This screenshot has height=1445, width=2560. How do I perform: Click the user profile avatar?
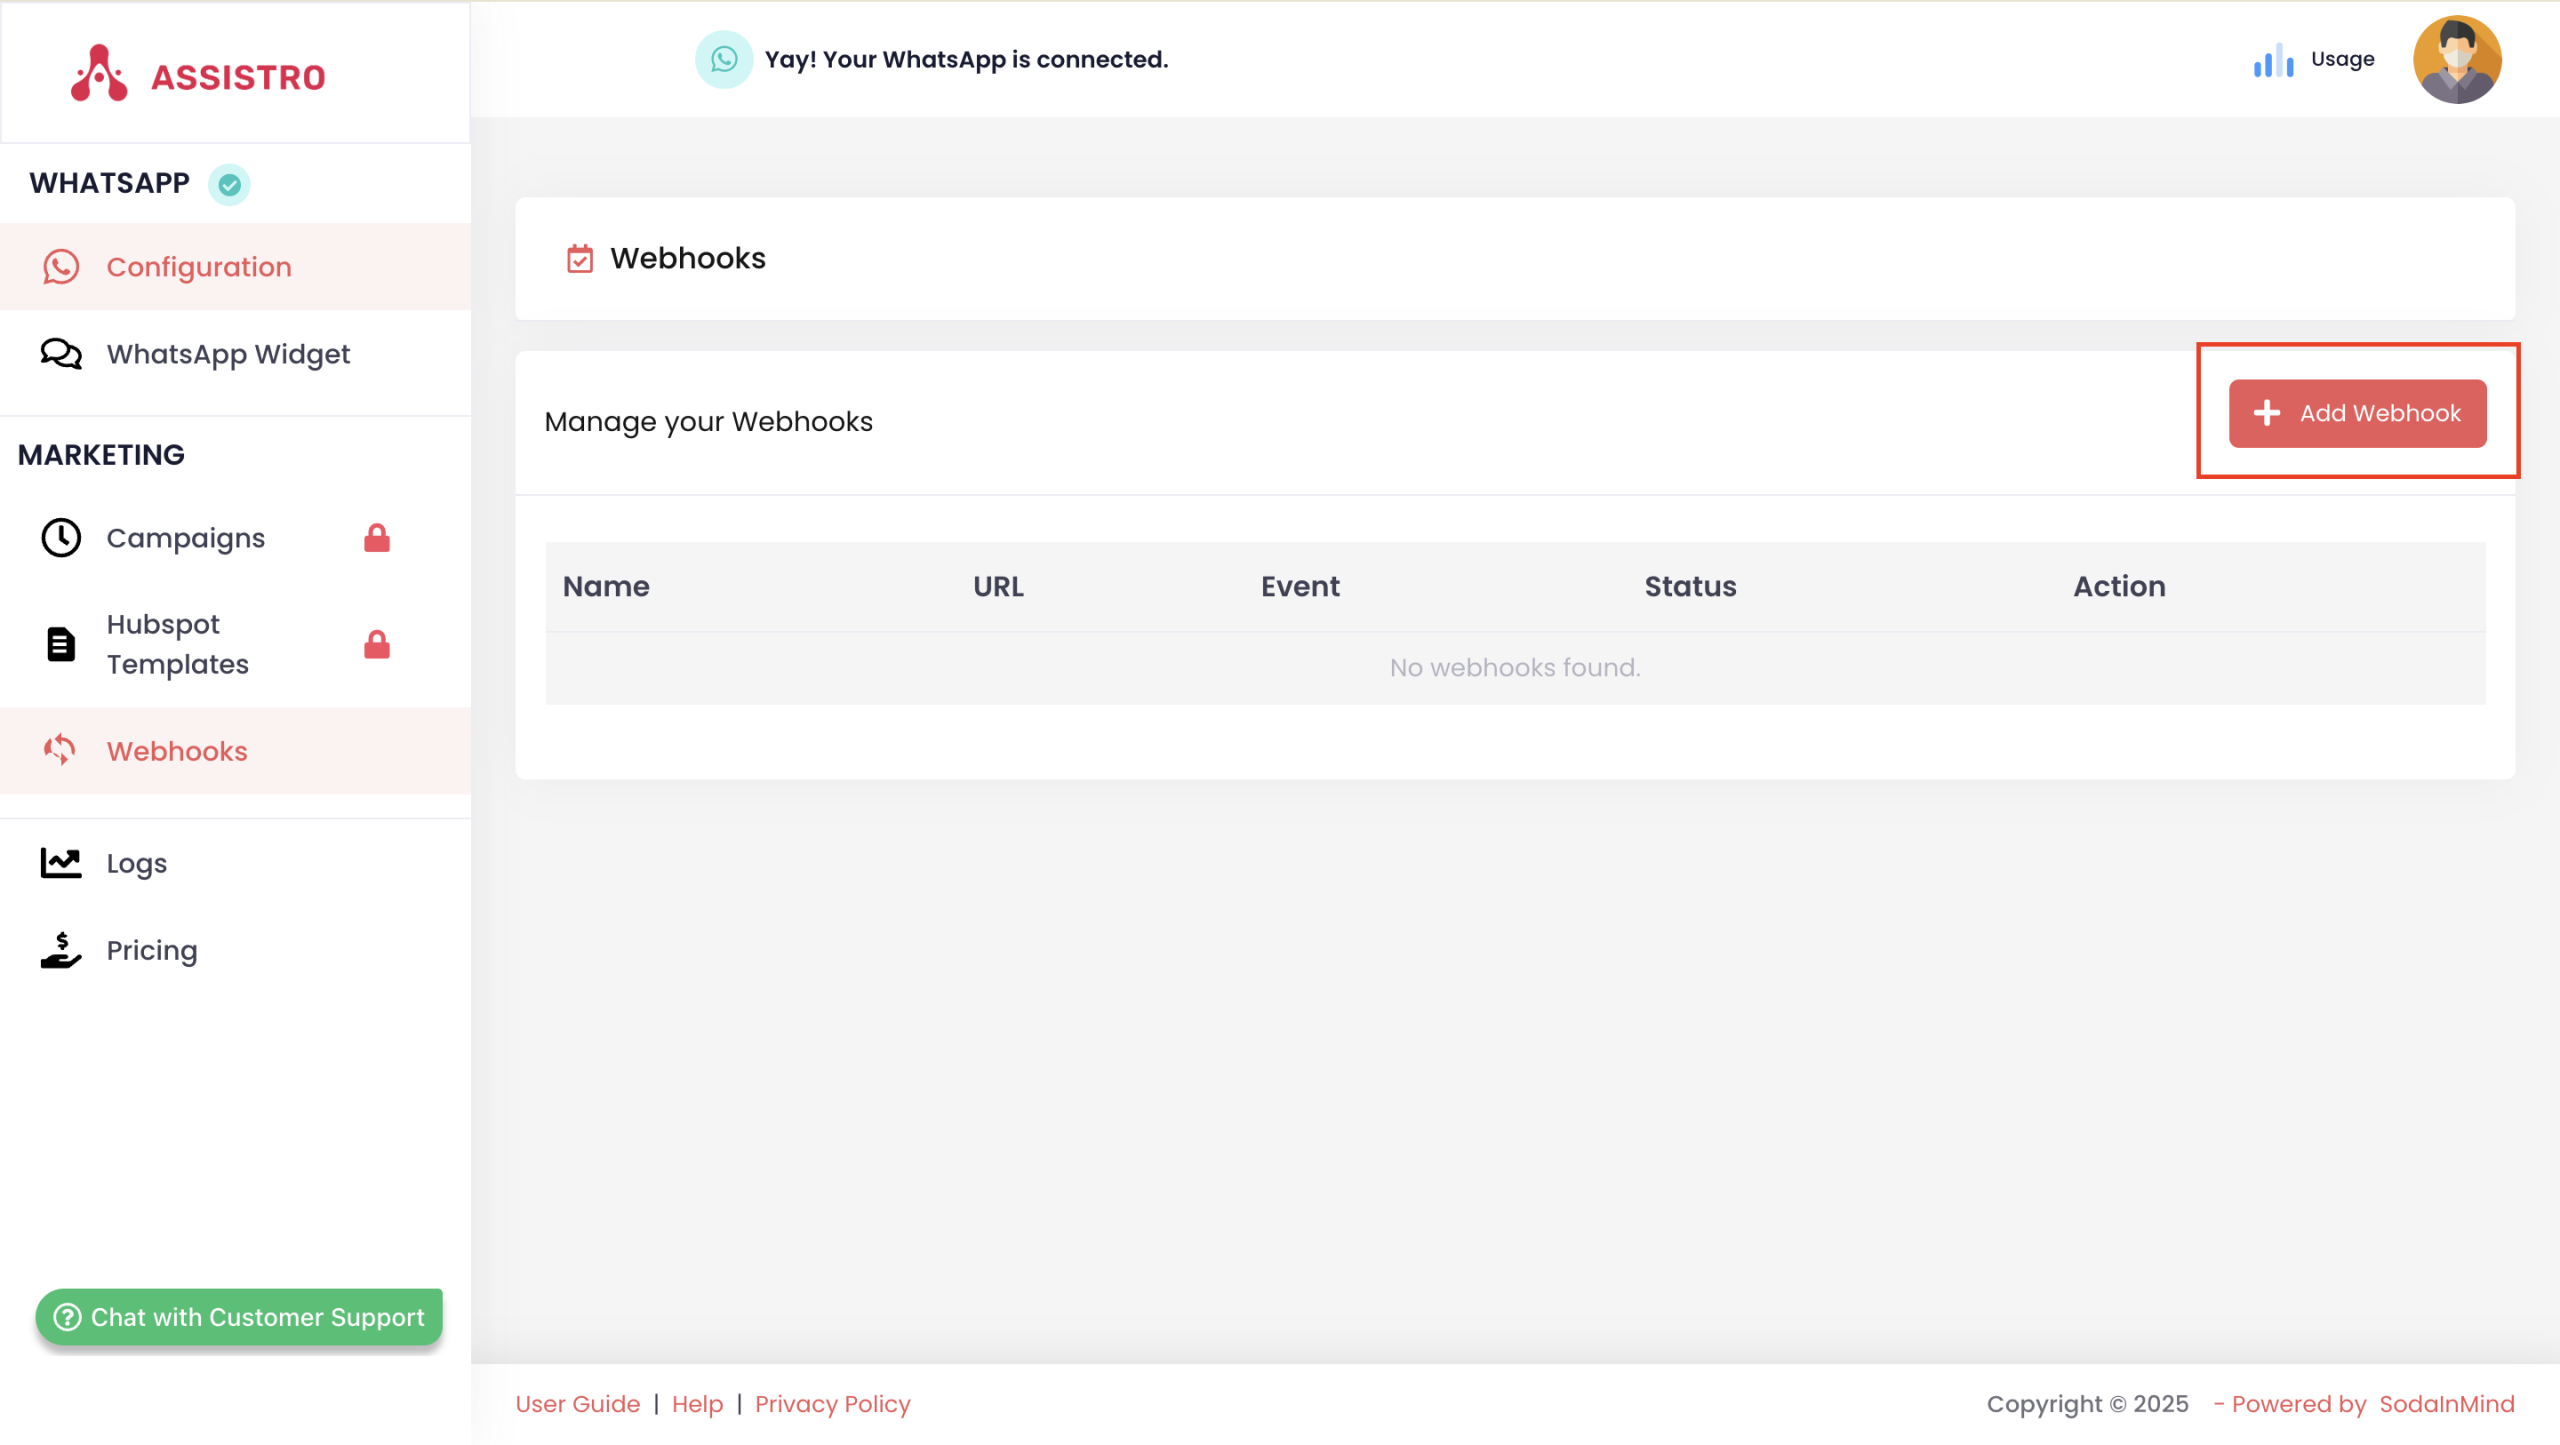2456,59
